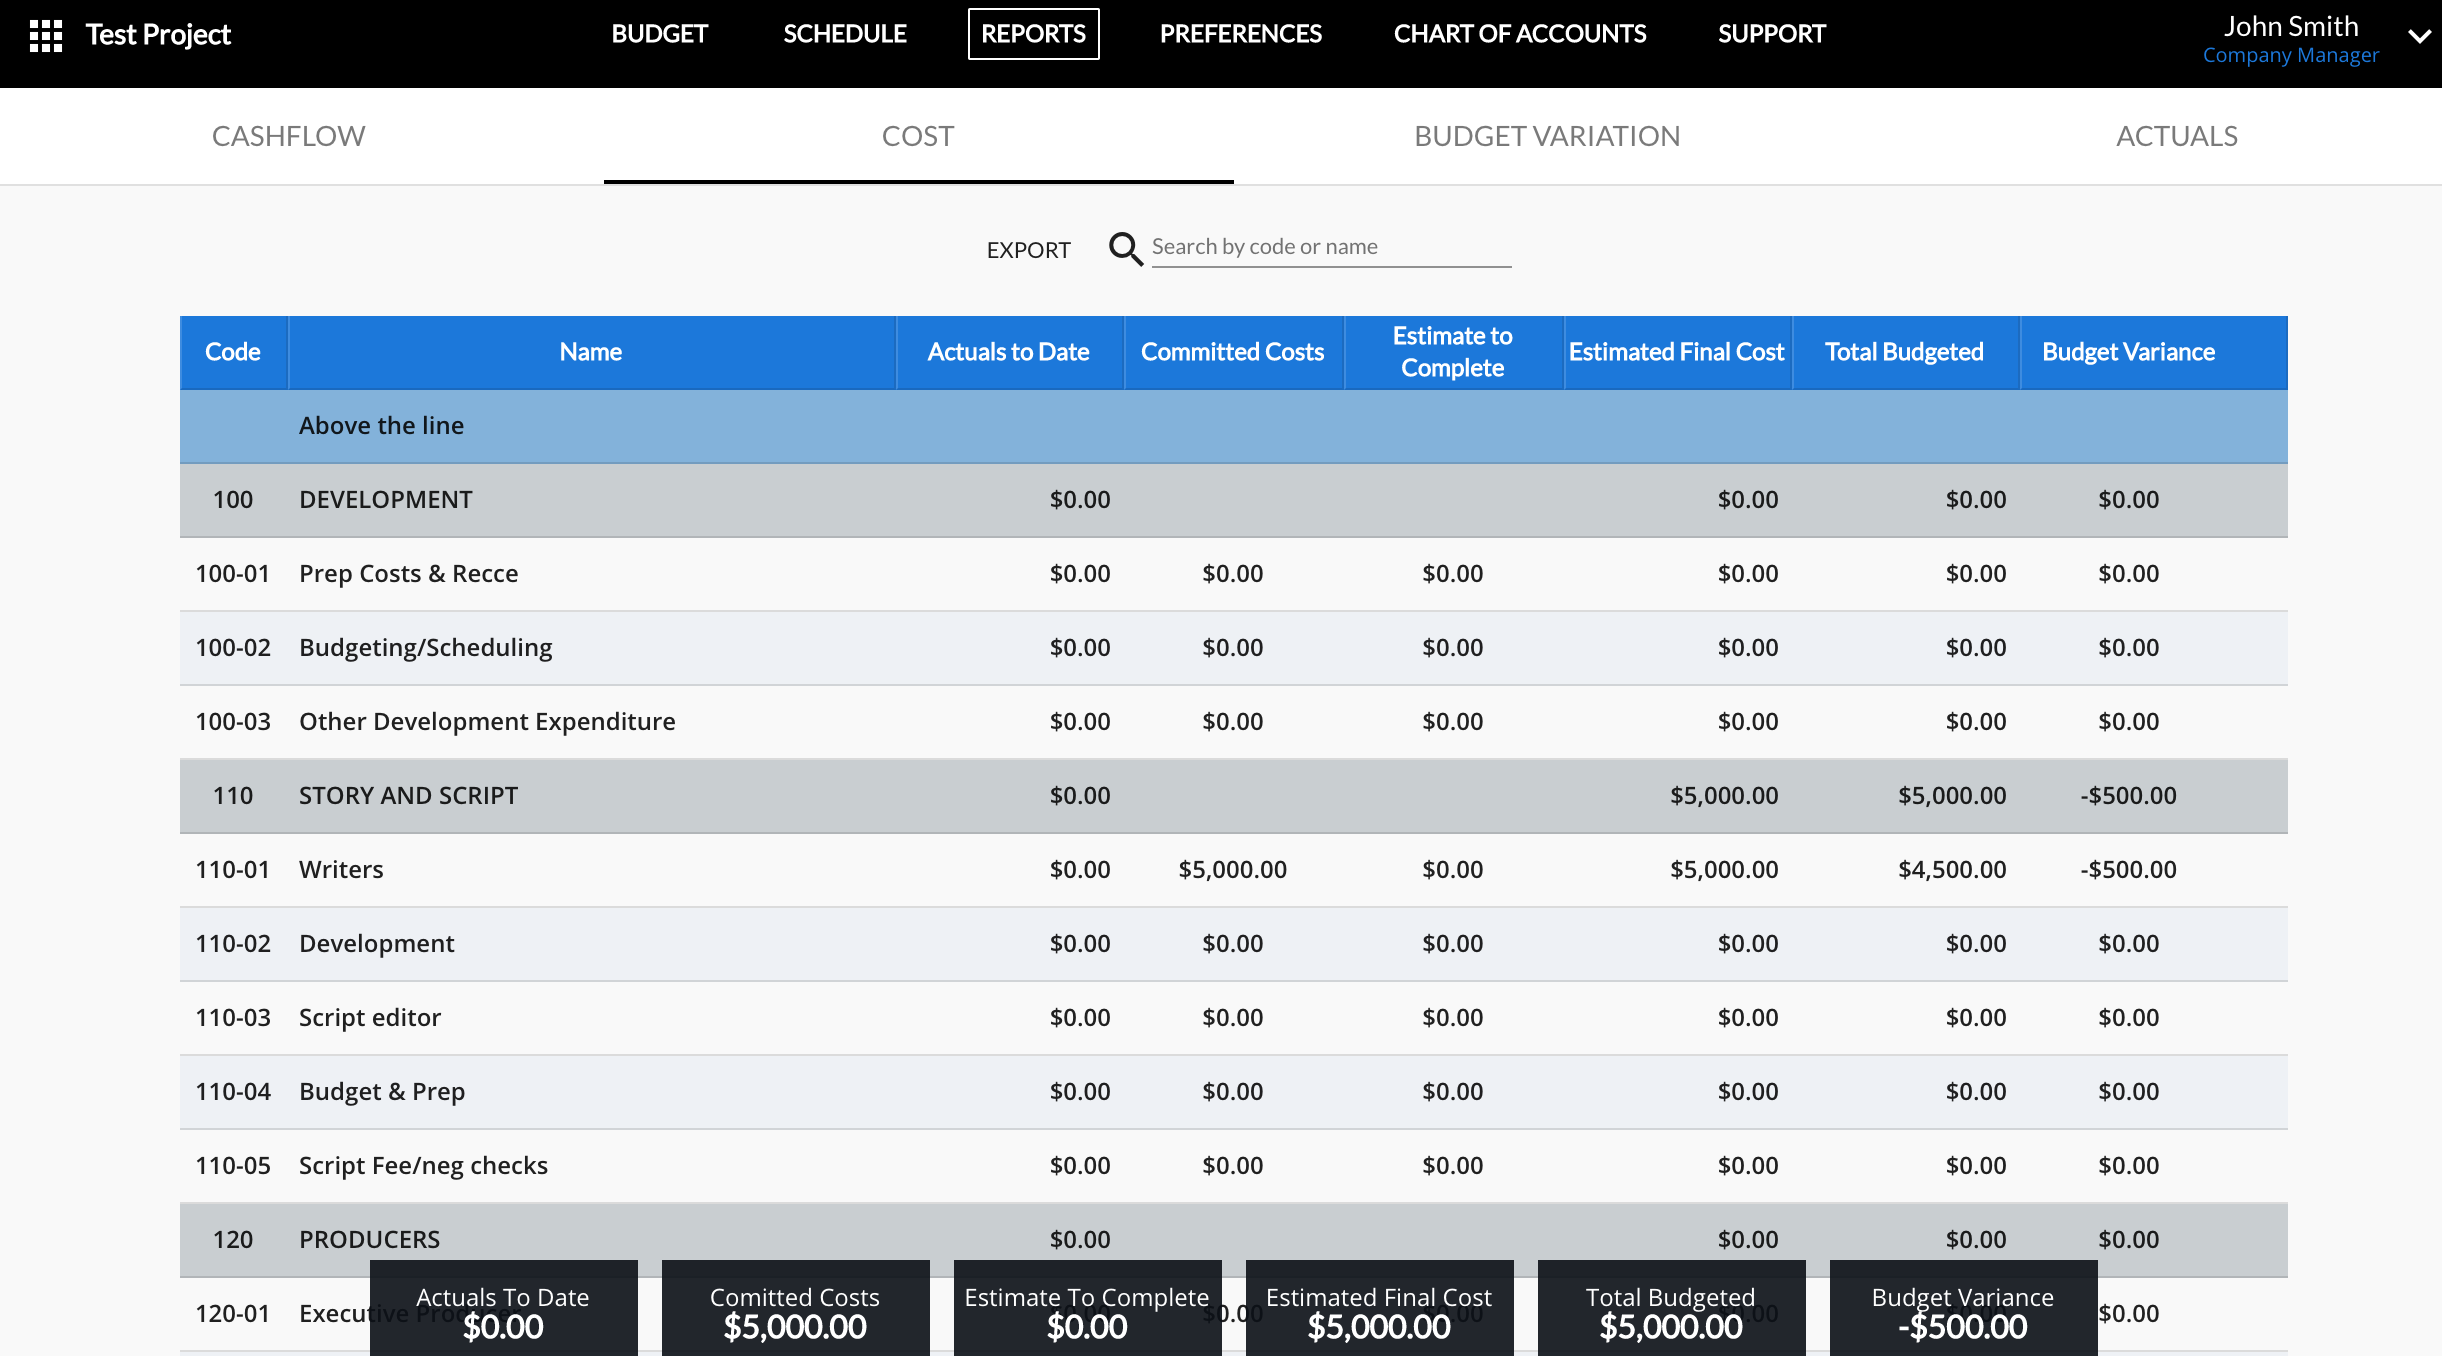Viewport: 2442px width, 1356px height.
Task: Select the Reports menu item
Action: (x=1033, y=34)
